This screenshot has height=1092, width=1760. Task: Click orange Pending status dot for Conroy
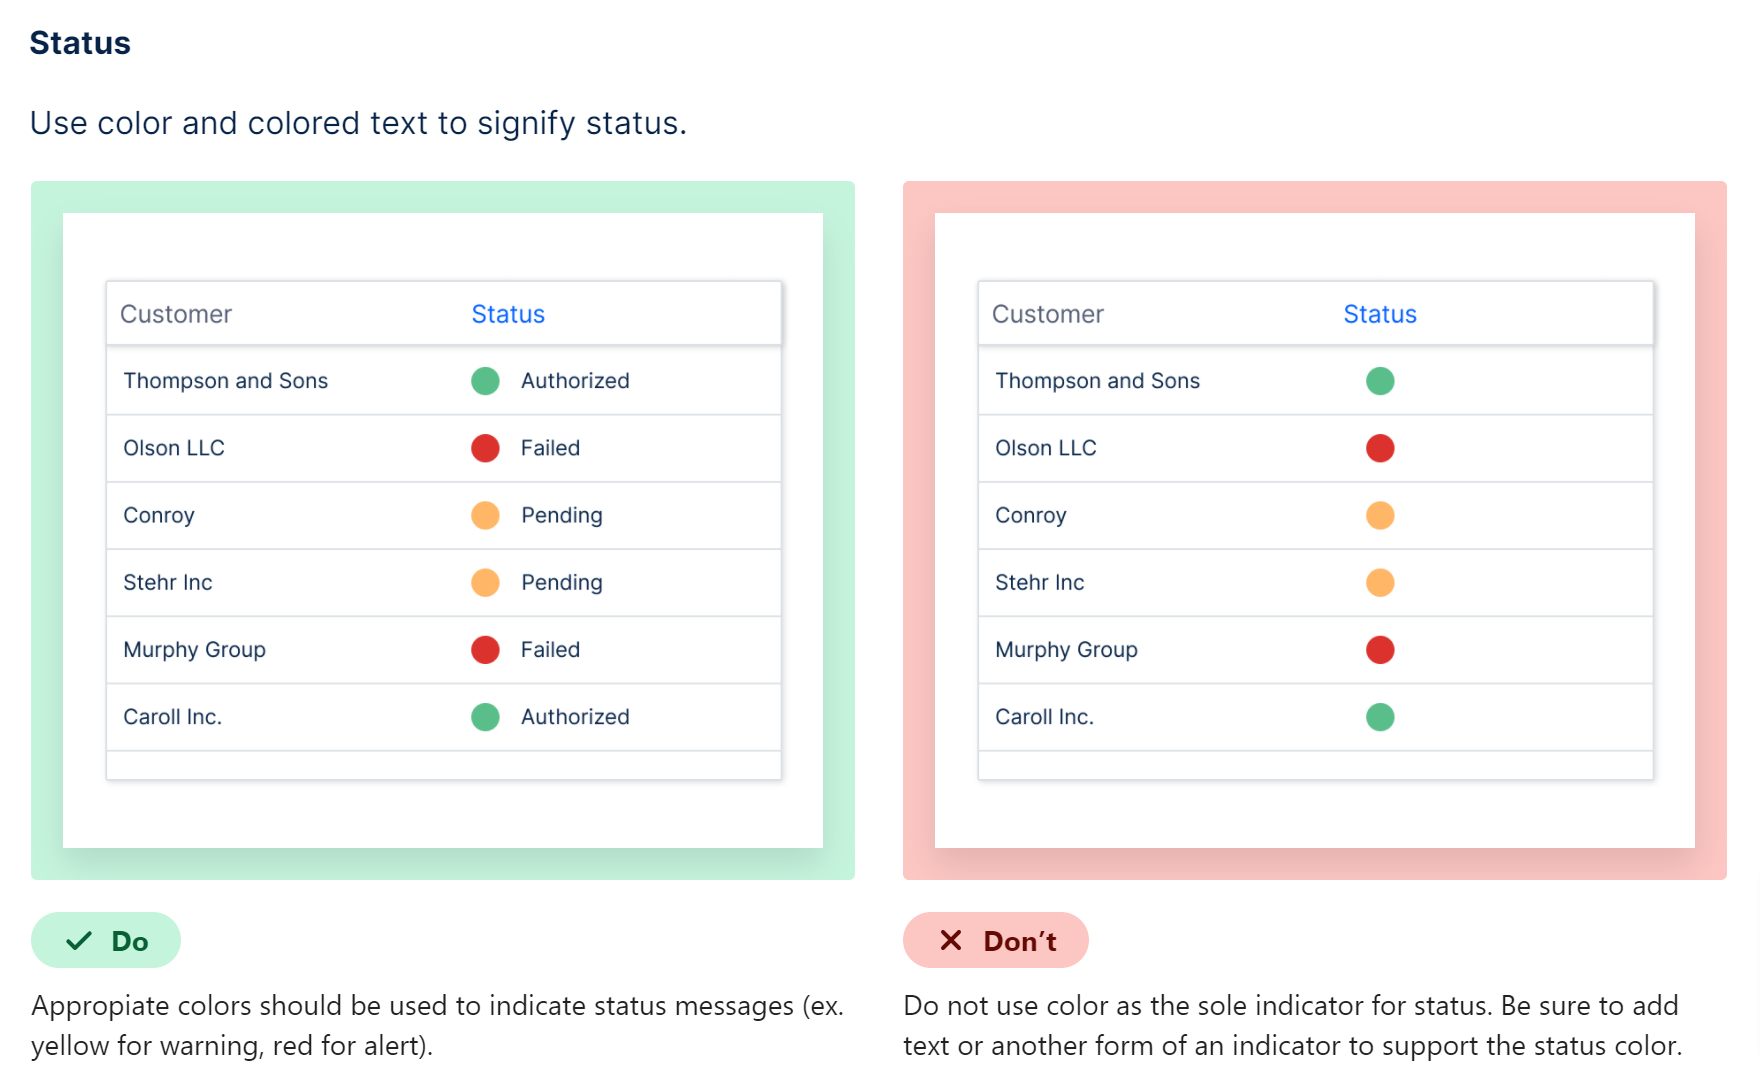[485, 515]
